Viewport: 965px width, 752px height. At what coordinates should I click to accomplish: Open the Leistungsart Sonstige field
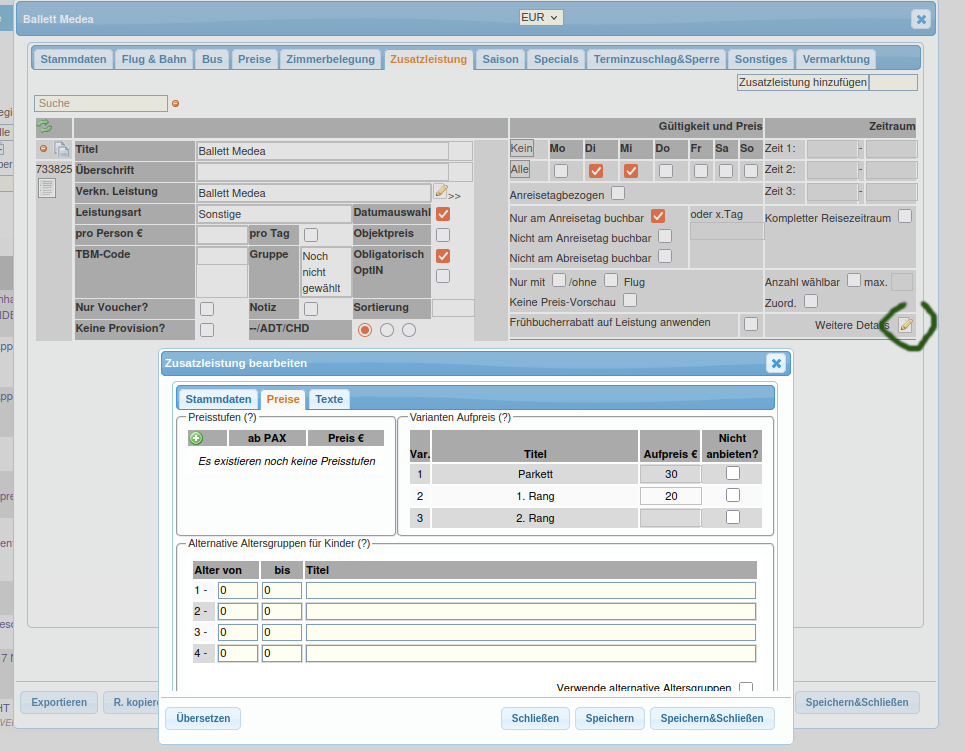tap(272, 213)
